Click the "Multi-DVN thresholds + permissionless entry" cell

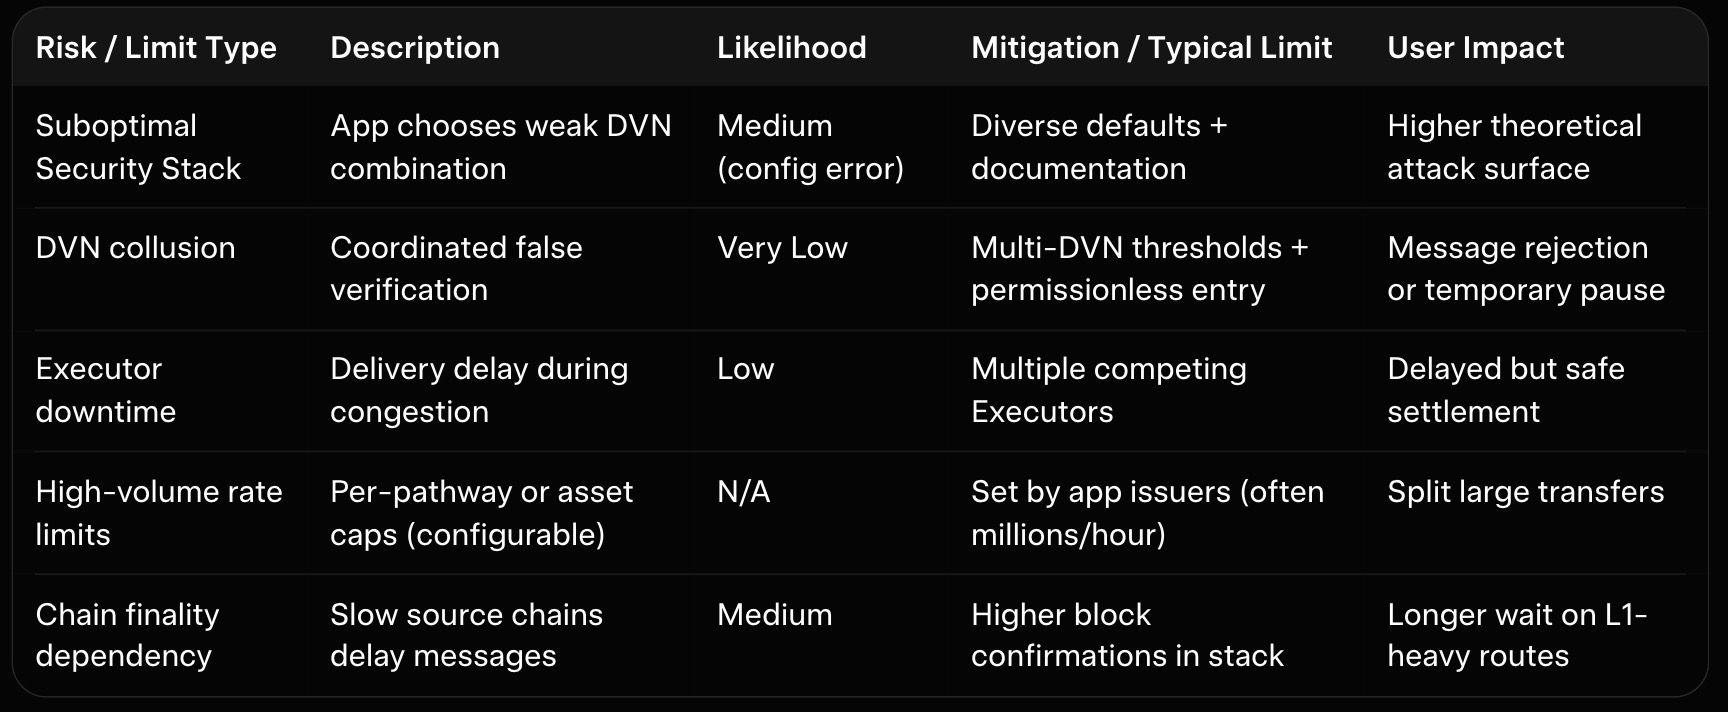(1139, 269)
